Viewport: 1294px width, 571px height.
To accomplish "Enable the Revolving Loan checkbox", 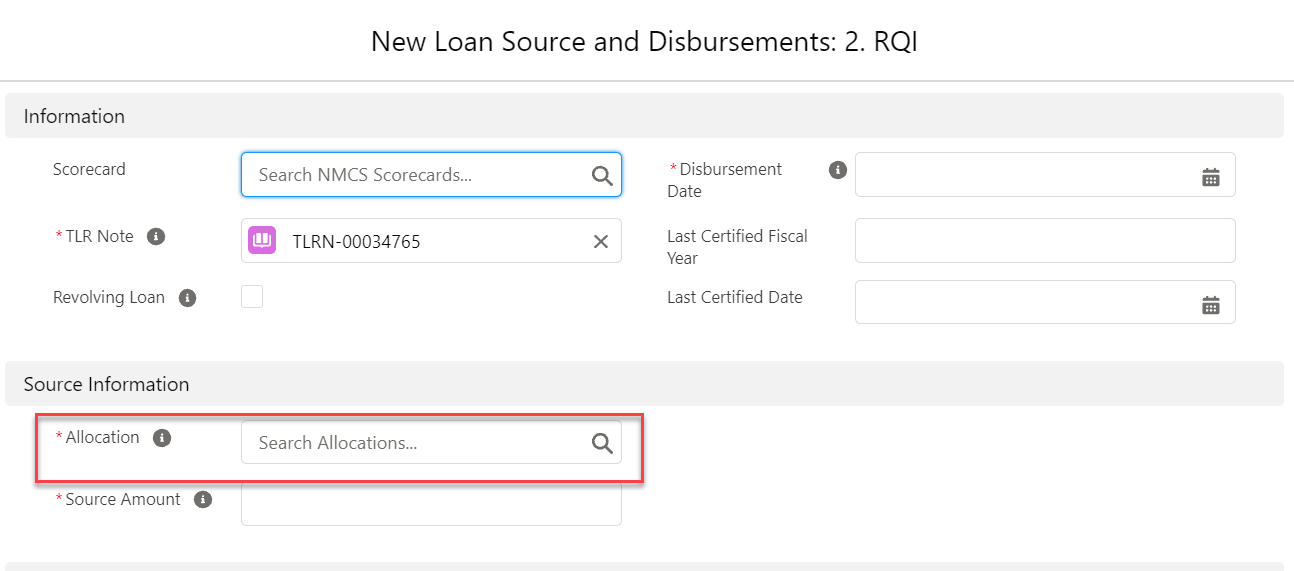I will click(x=252, y=297).
